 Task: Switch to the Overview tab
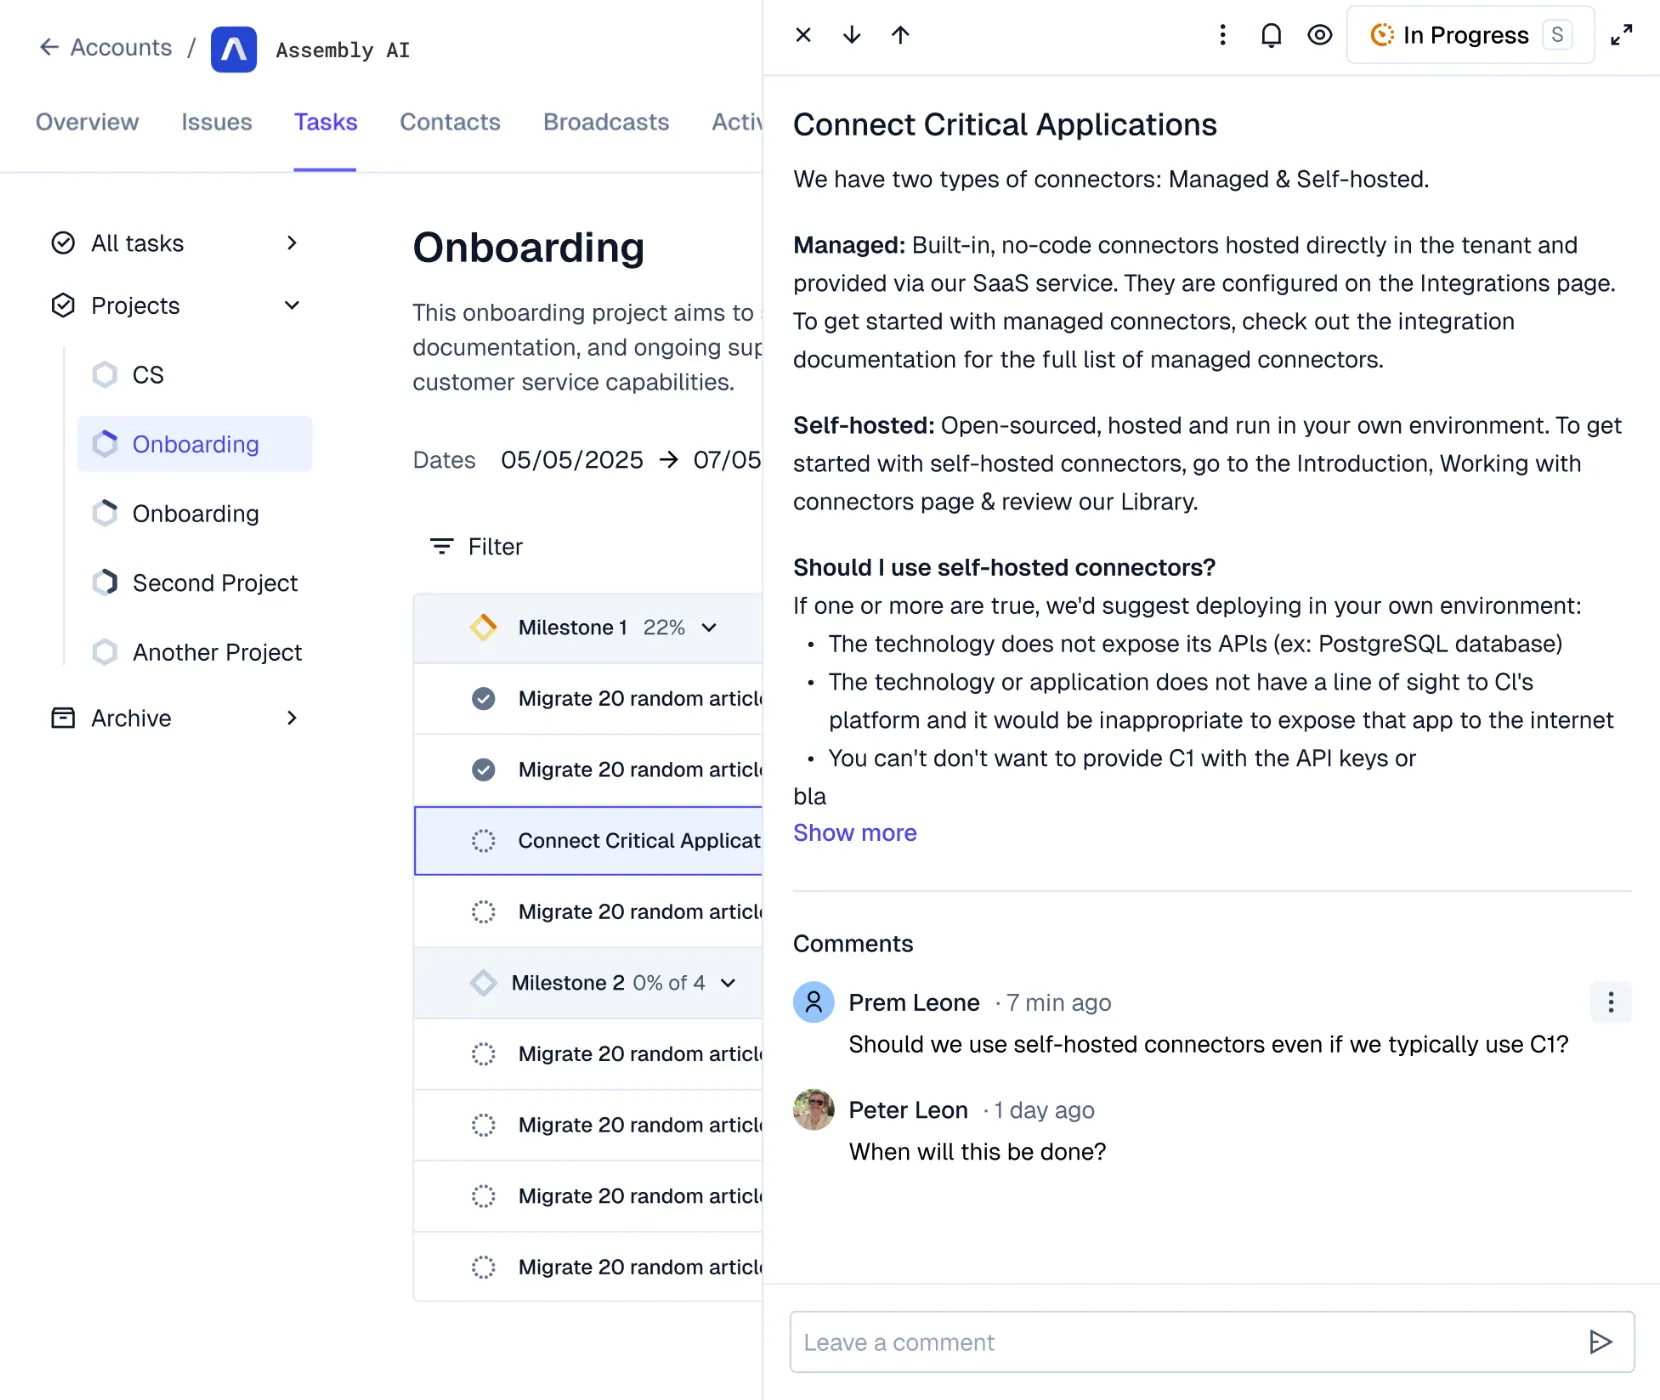pos(87,122)
